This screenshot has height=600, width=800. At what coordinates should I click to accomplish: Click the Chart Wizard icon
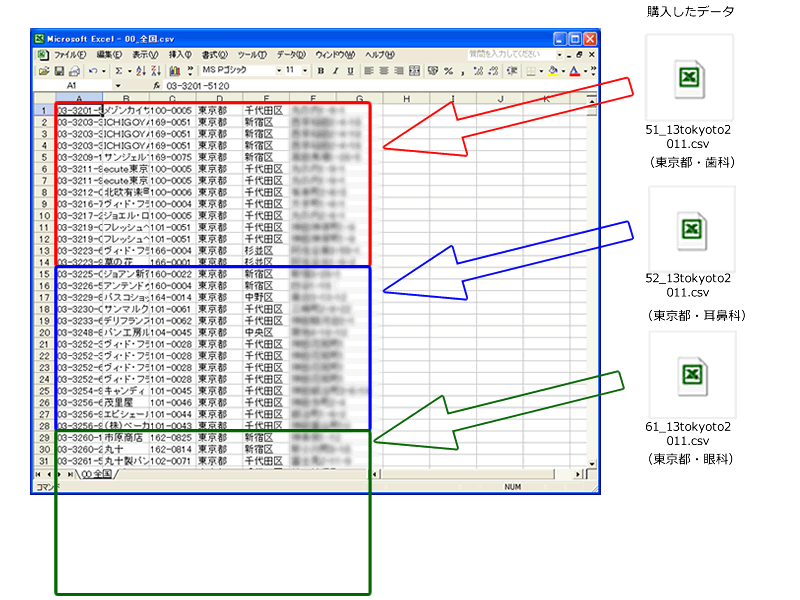pyautogui.click(x=175, y=71)
